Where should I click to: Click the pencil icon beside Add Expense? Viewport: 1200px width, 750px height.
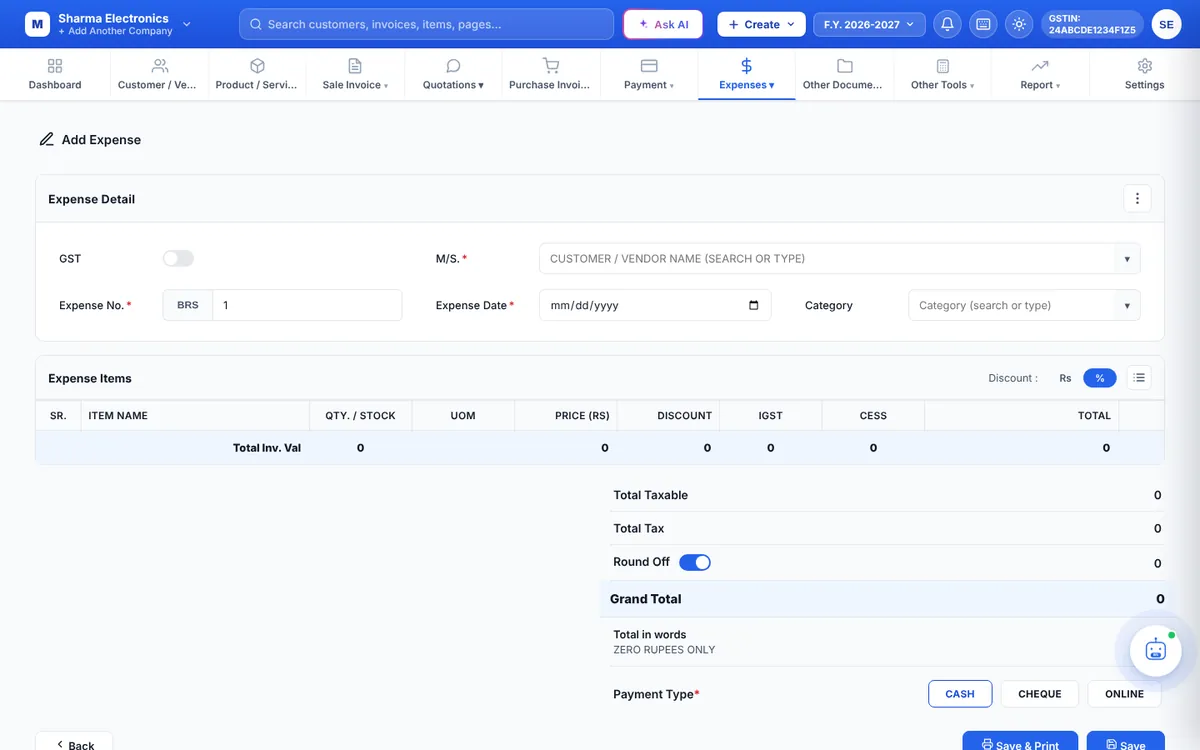(x=46, y=139)
